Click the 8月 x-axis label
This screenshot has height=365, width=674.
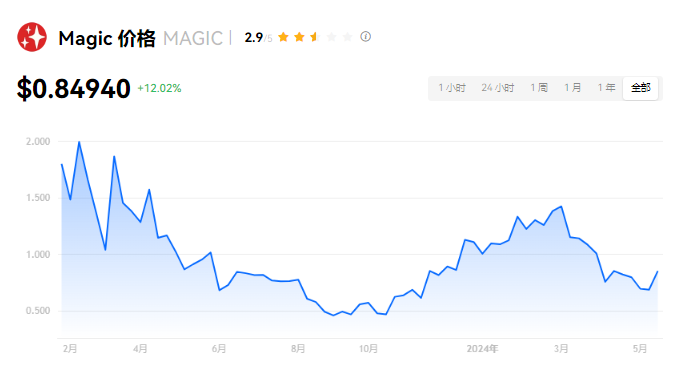tap(298, 348)
